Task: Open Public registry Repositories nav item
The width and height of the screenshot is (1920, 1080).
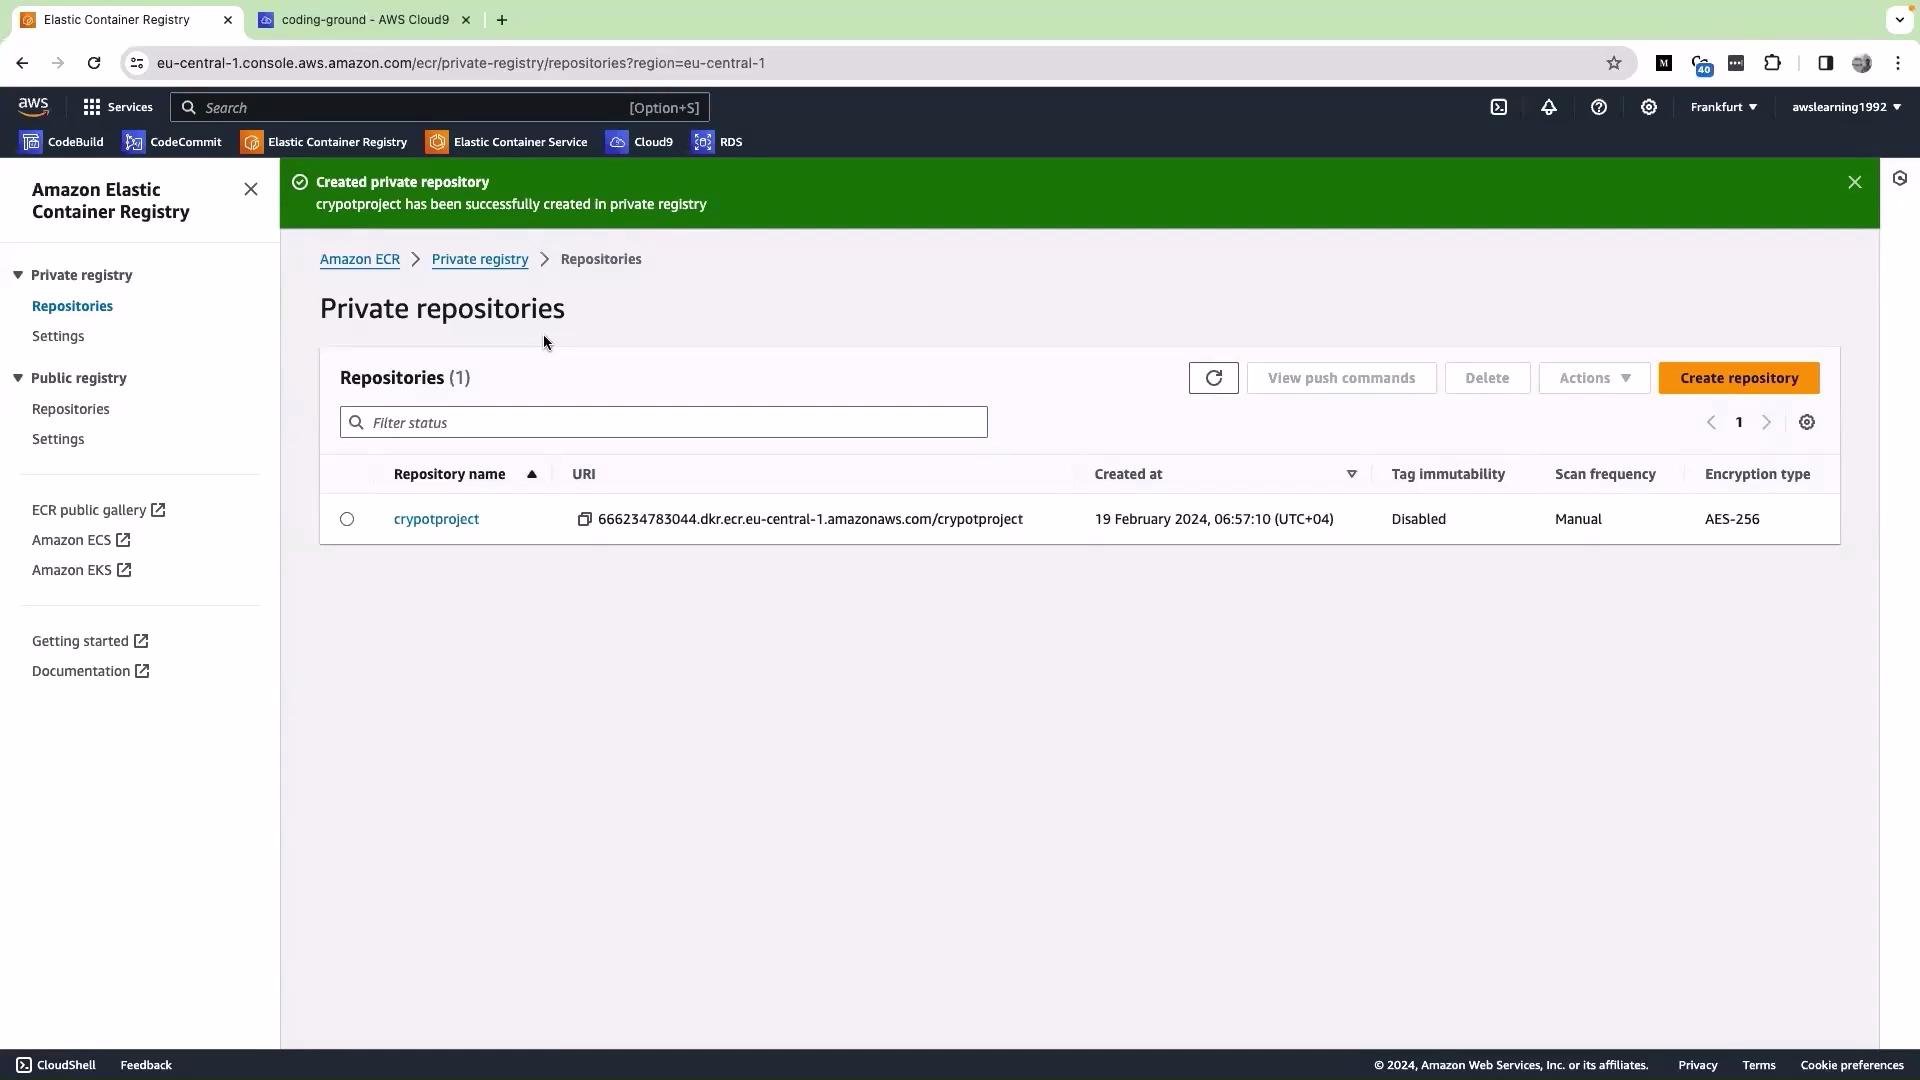Action: [x=70, y=409]
